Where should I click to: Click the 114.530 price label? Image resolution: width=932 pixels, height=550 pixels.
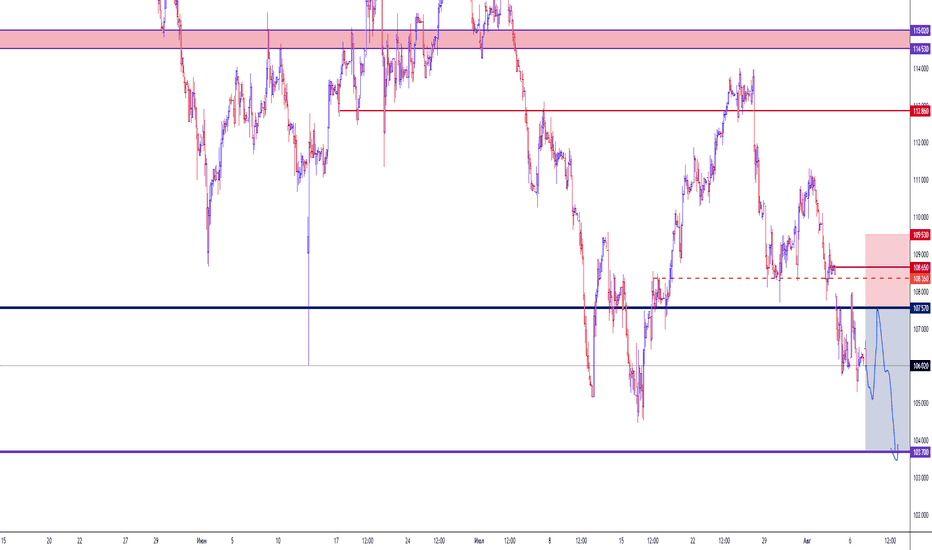(920, 48)
